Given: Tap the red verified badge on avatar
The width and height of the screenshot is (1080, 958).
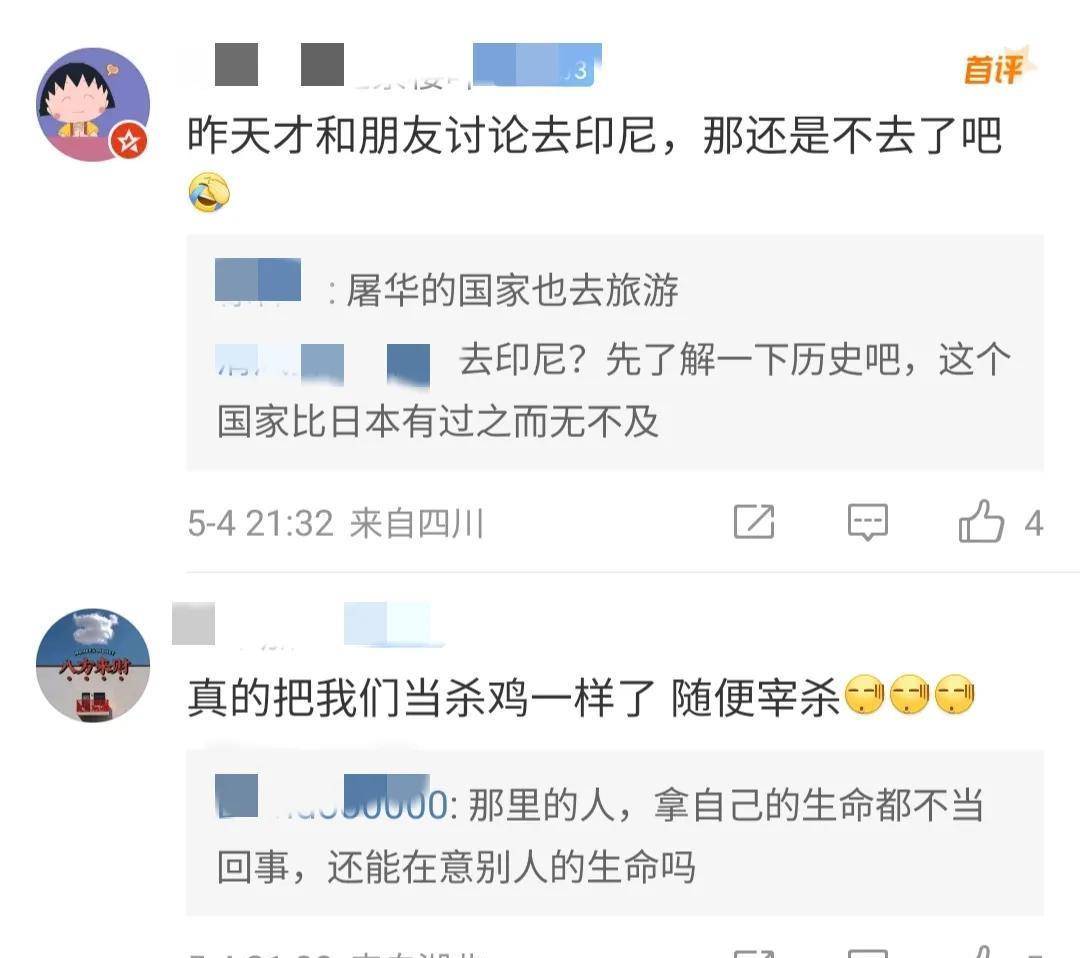Looking at the screenshot, I should 129,141.
